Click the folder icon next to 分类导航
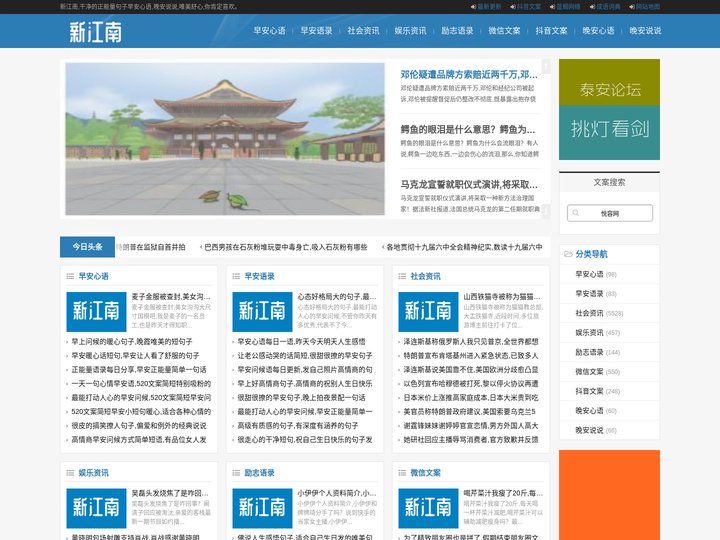720x540 pixels. click(568, 254)
